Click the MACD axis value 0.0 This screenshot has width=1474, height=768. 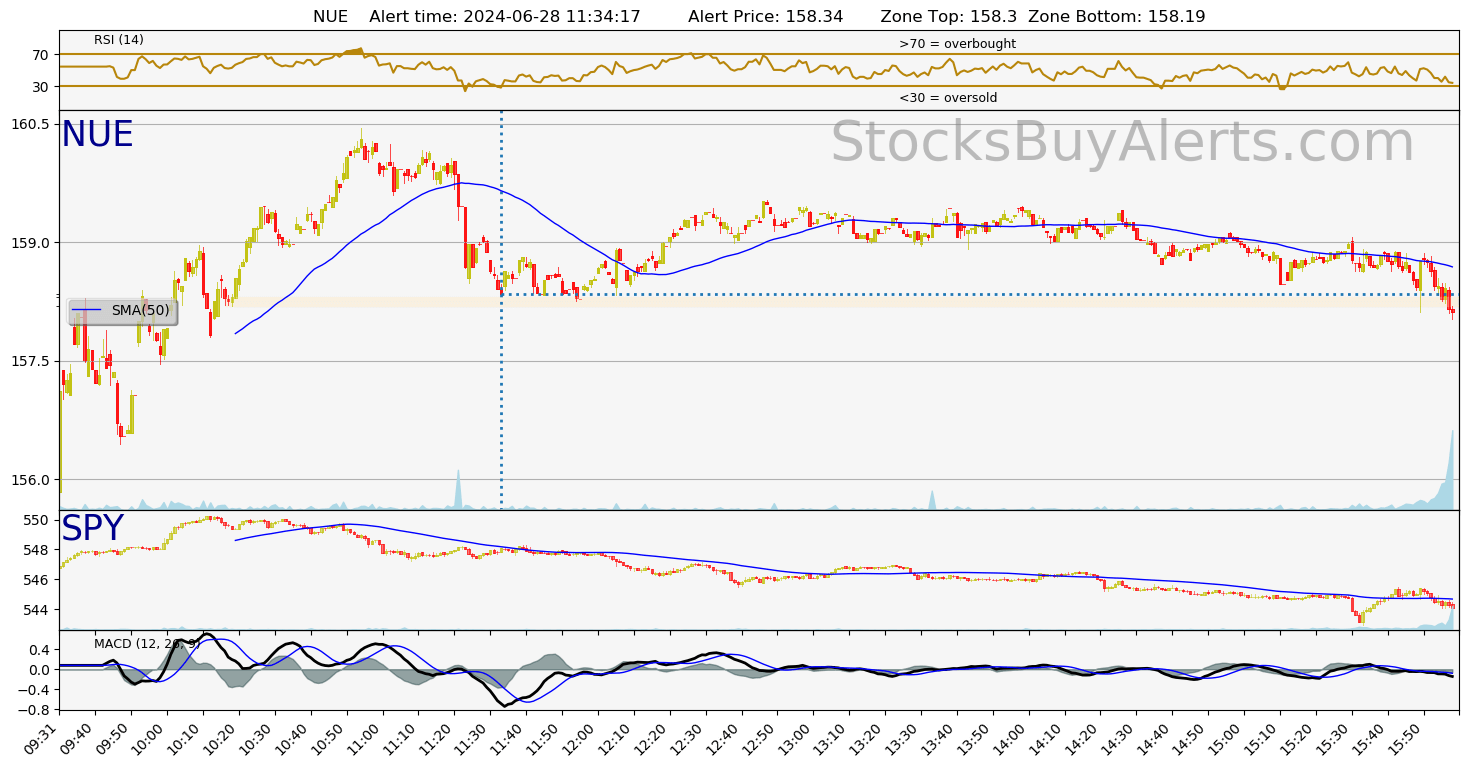38,670
